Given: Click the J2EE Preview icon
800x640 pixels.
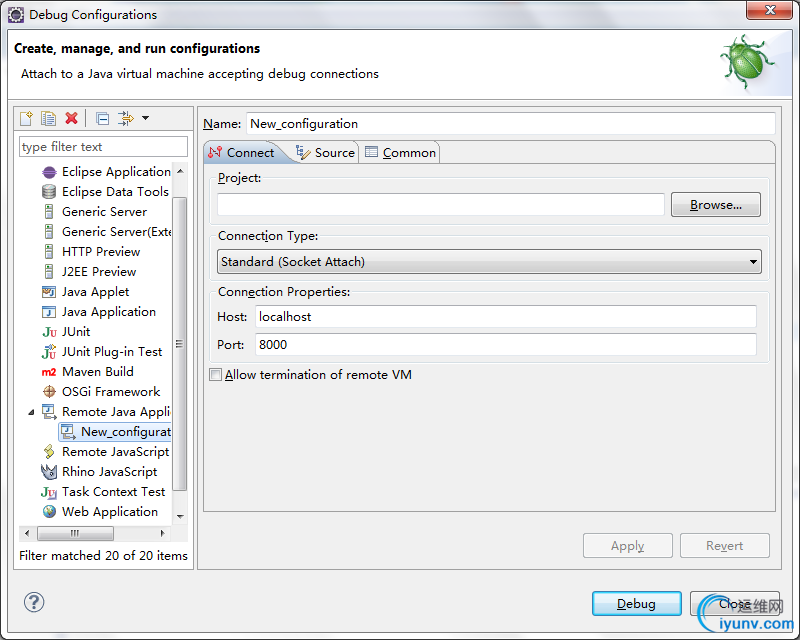Looking at the screenshot, I should pos(49,272).
